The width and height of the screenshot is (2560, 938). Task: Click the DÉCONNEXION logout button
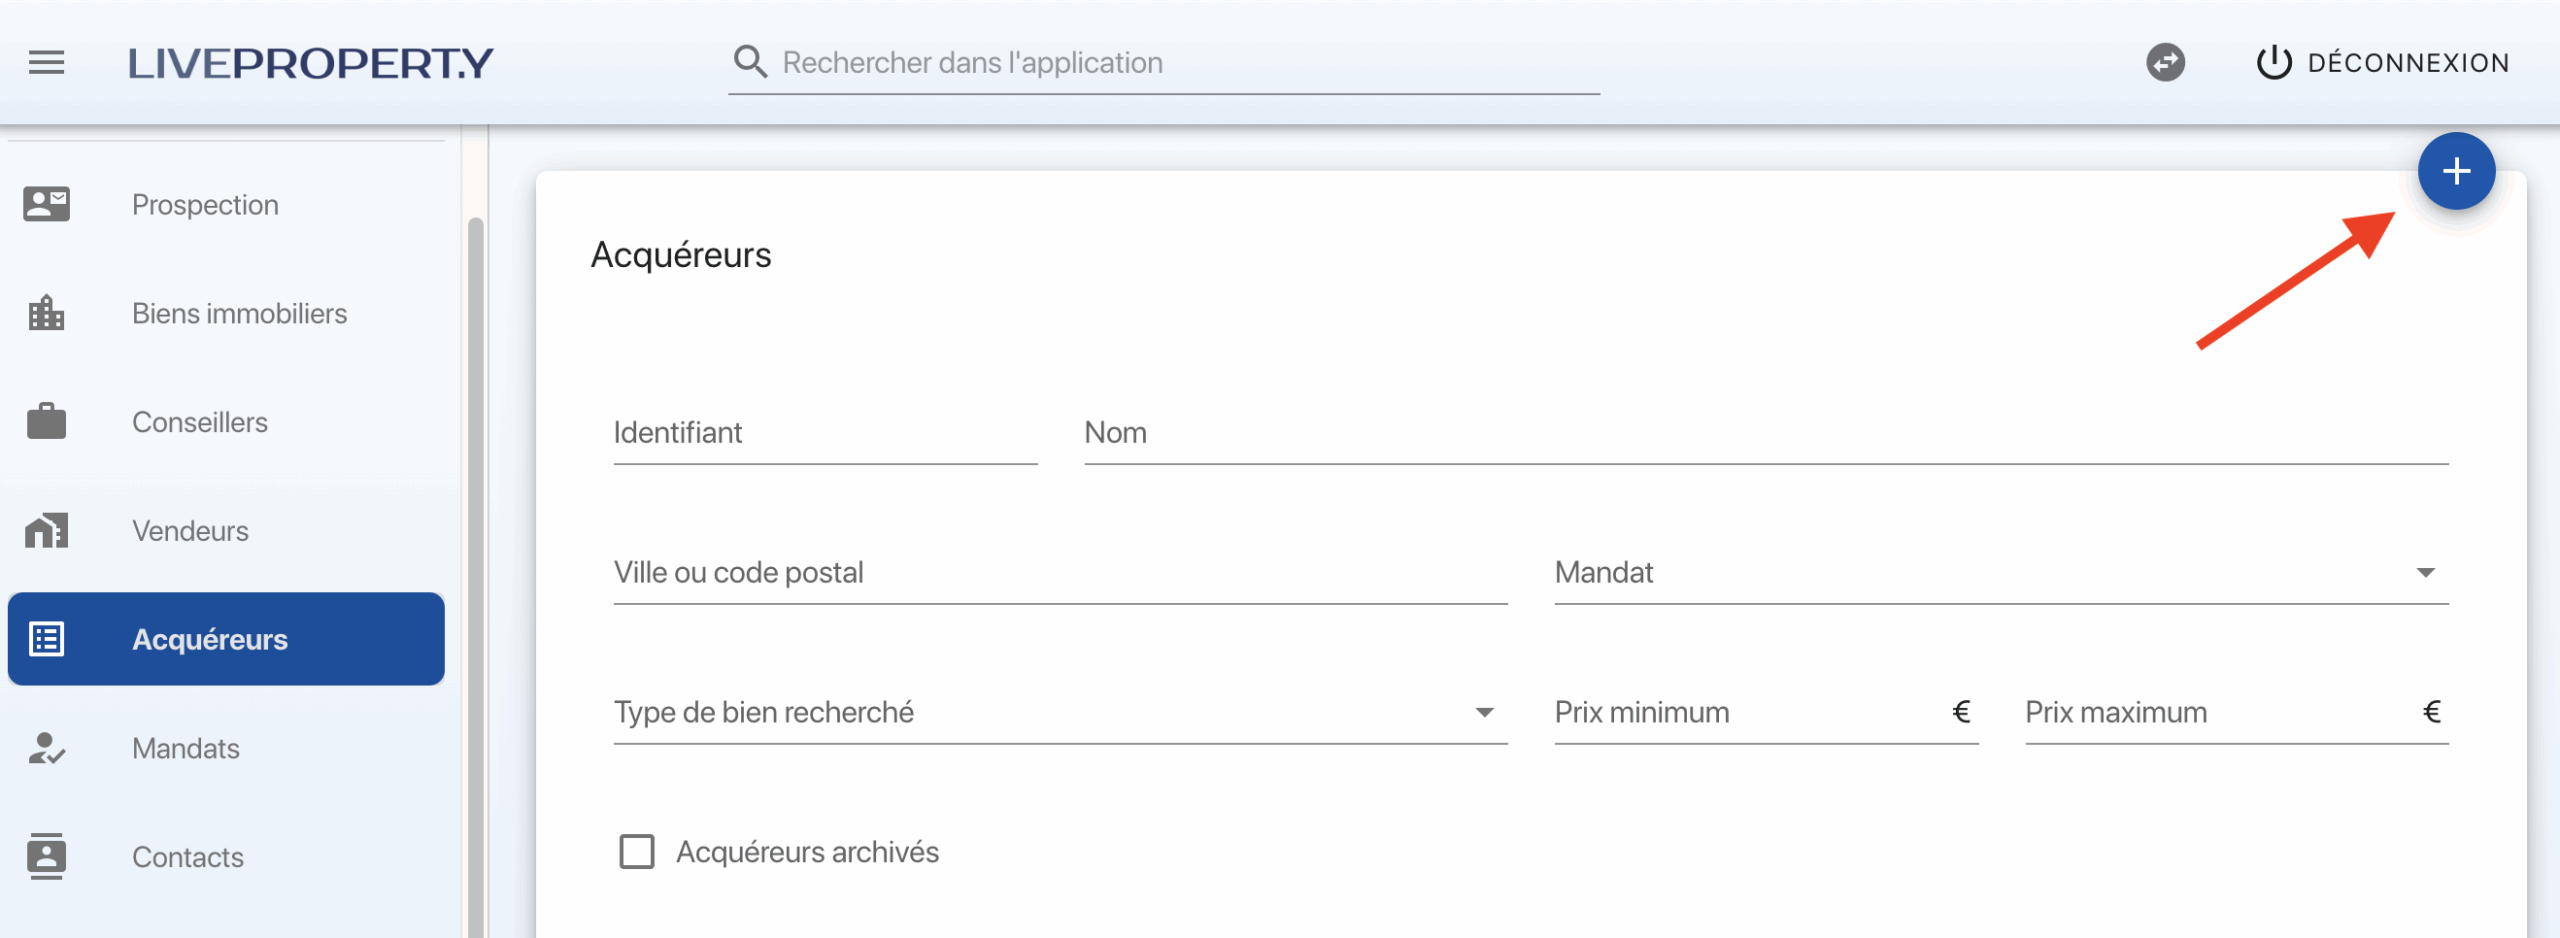click(2383, 63)
